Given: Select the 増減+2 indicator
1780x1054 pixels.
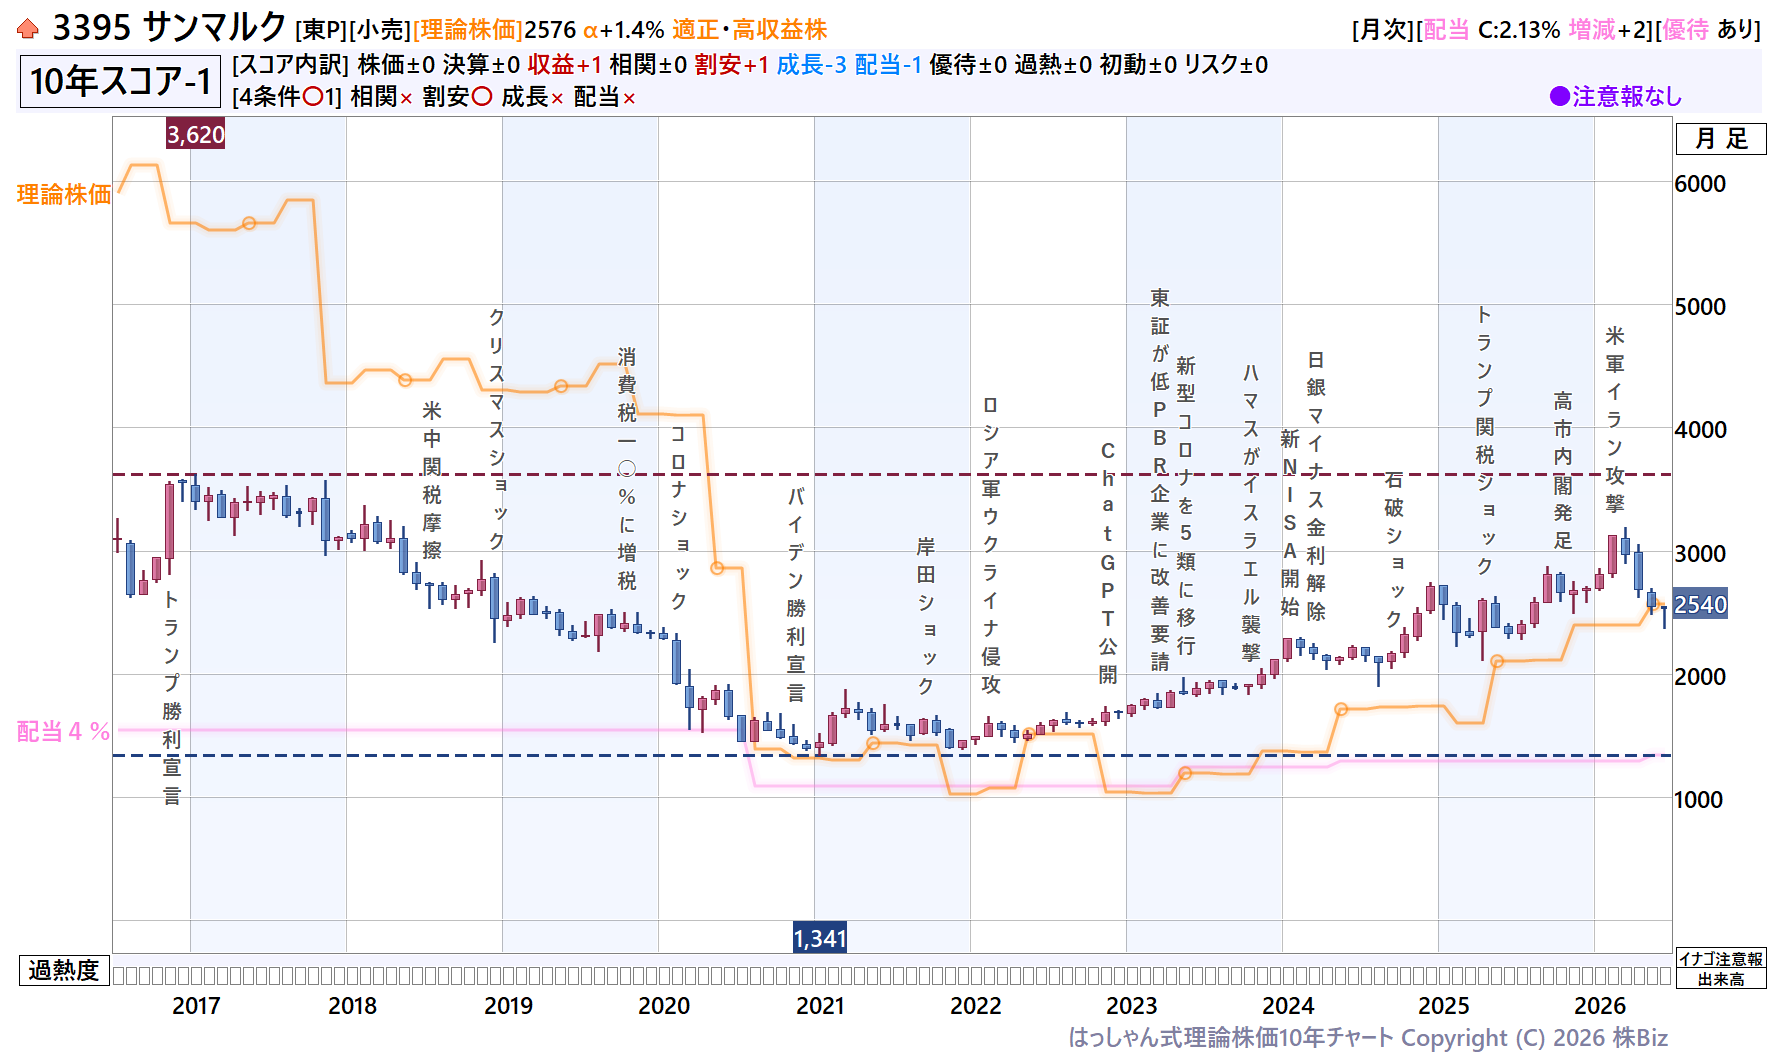Looking at the screenshot, I should click(x=1608, y=30).
